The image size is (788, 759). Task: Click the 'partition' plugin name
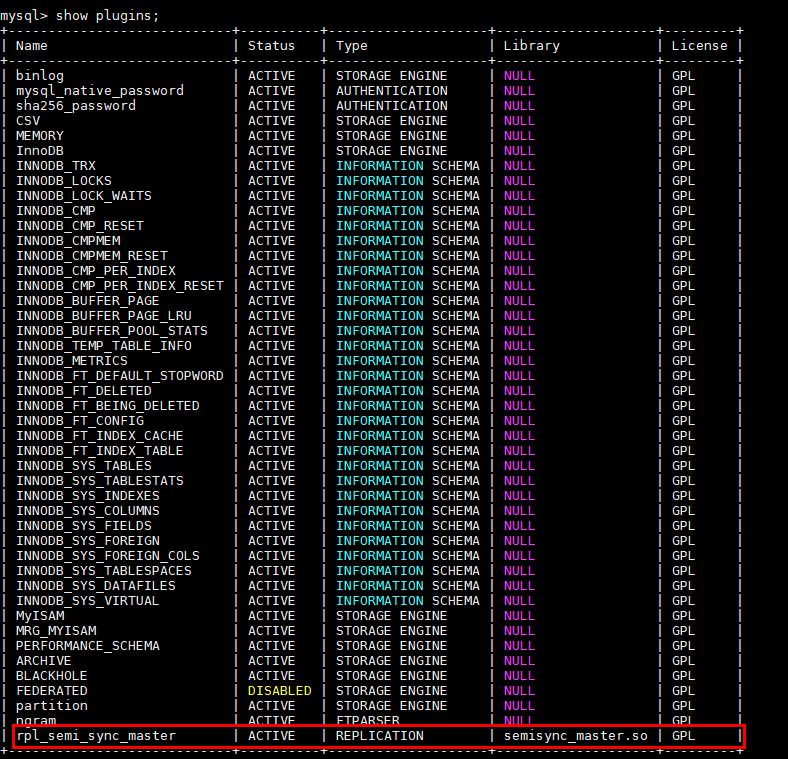tap(52, 706)
